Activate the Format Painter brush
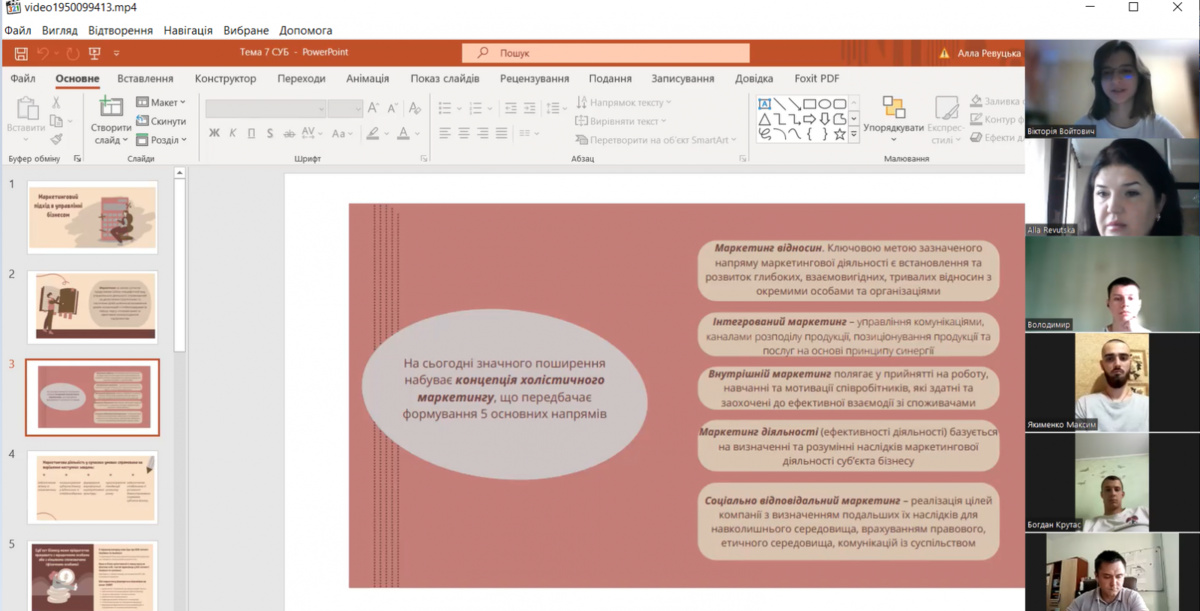The height and width of the screenshot is (611, 1200). tap(56, 140)
